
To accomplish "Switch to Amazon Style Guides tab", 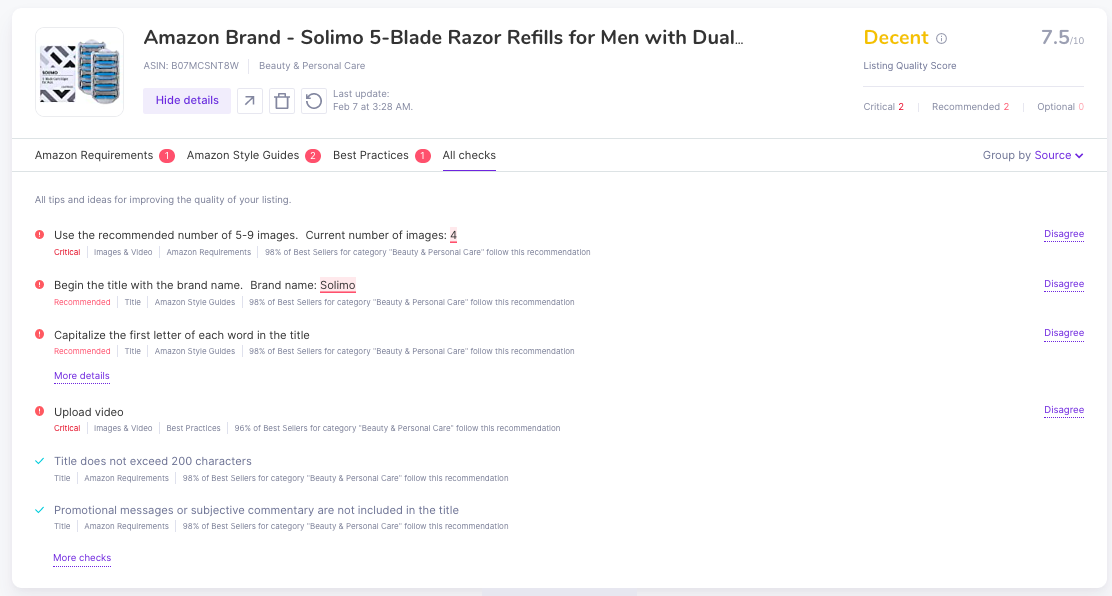I will pyautogui.click(x=253, y=155).
